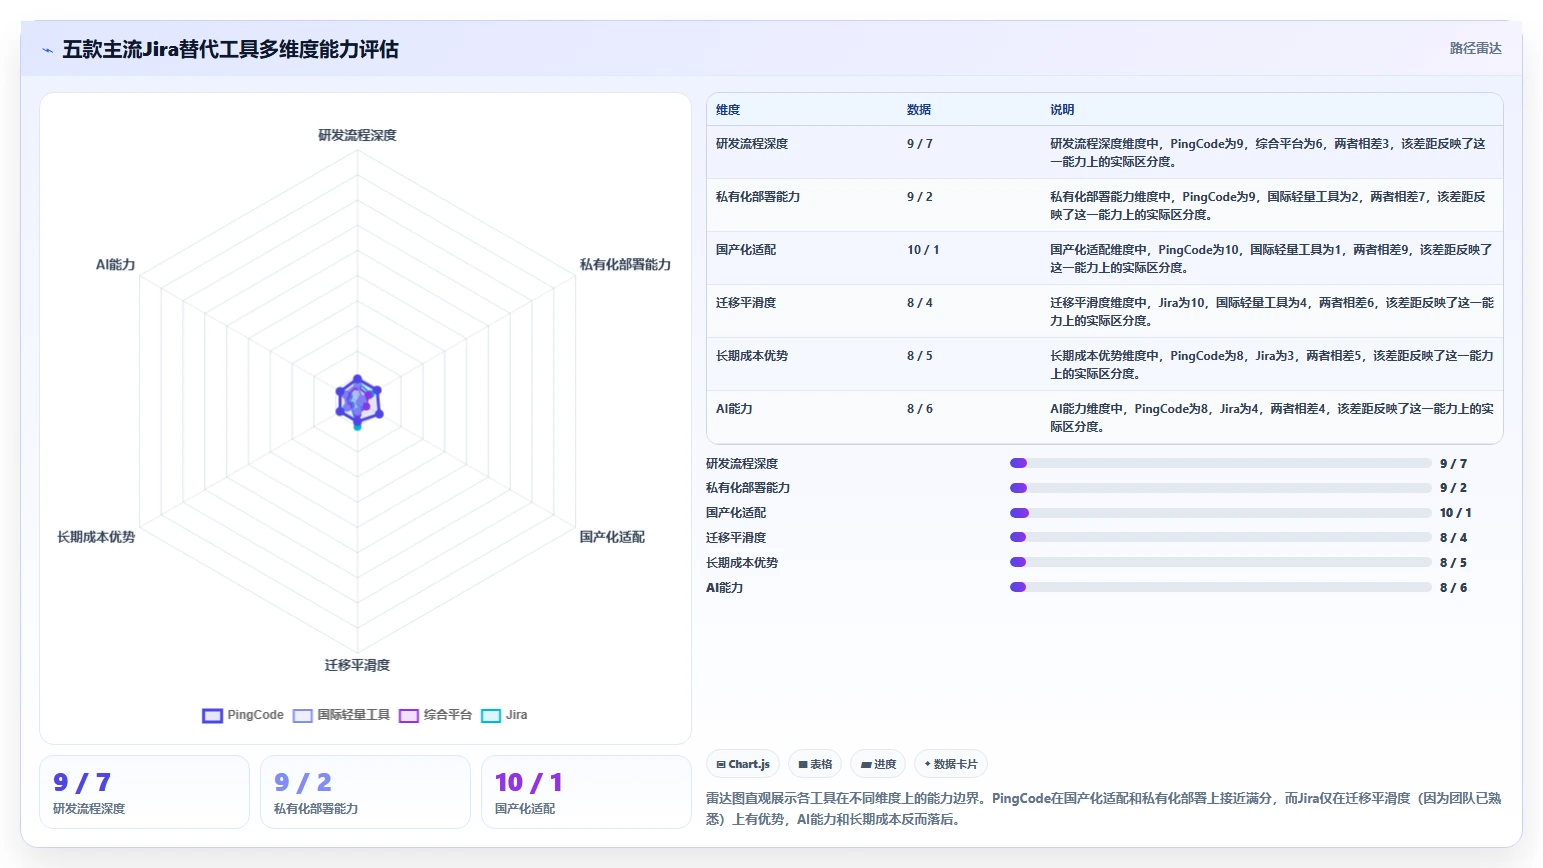Select table row 研发流程深度
Image resolution: width=1543 pixels, height=868 pixels.
pos(1104,152)
